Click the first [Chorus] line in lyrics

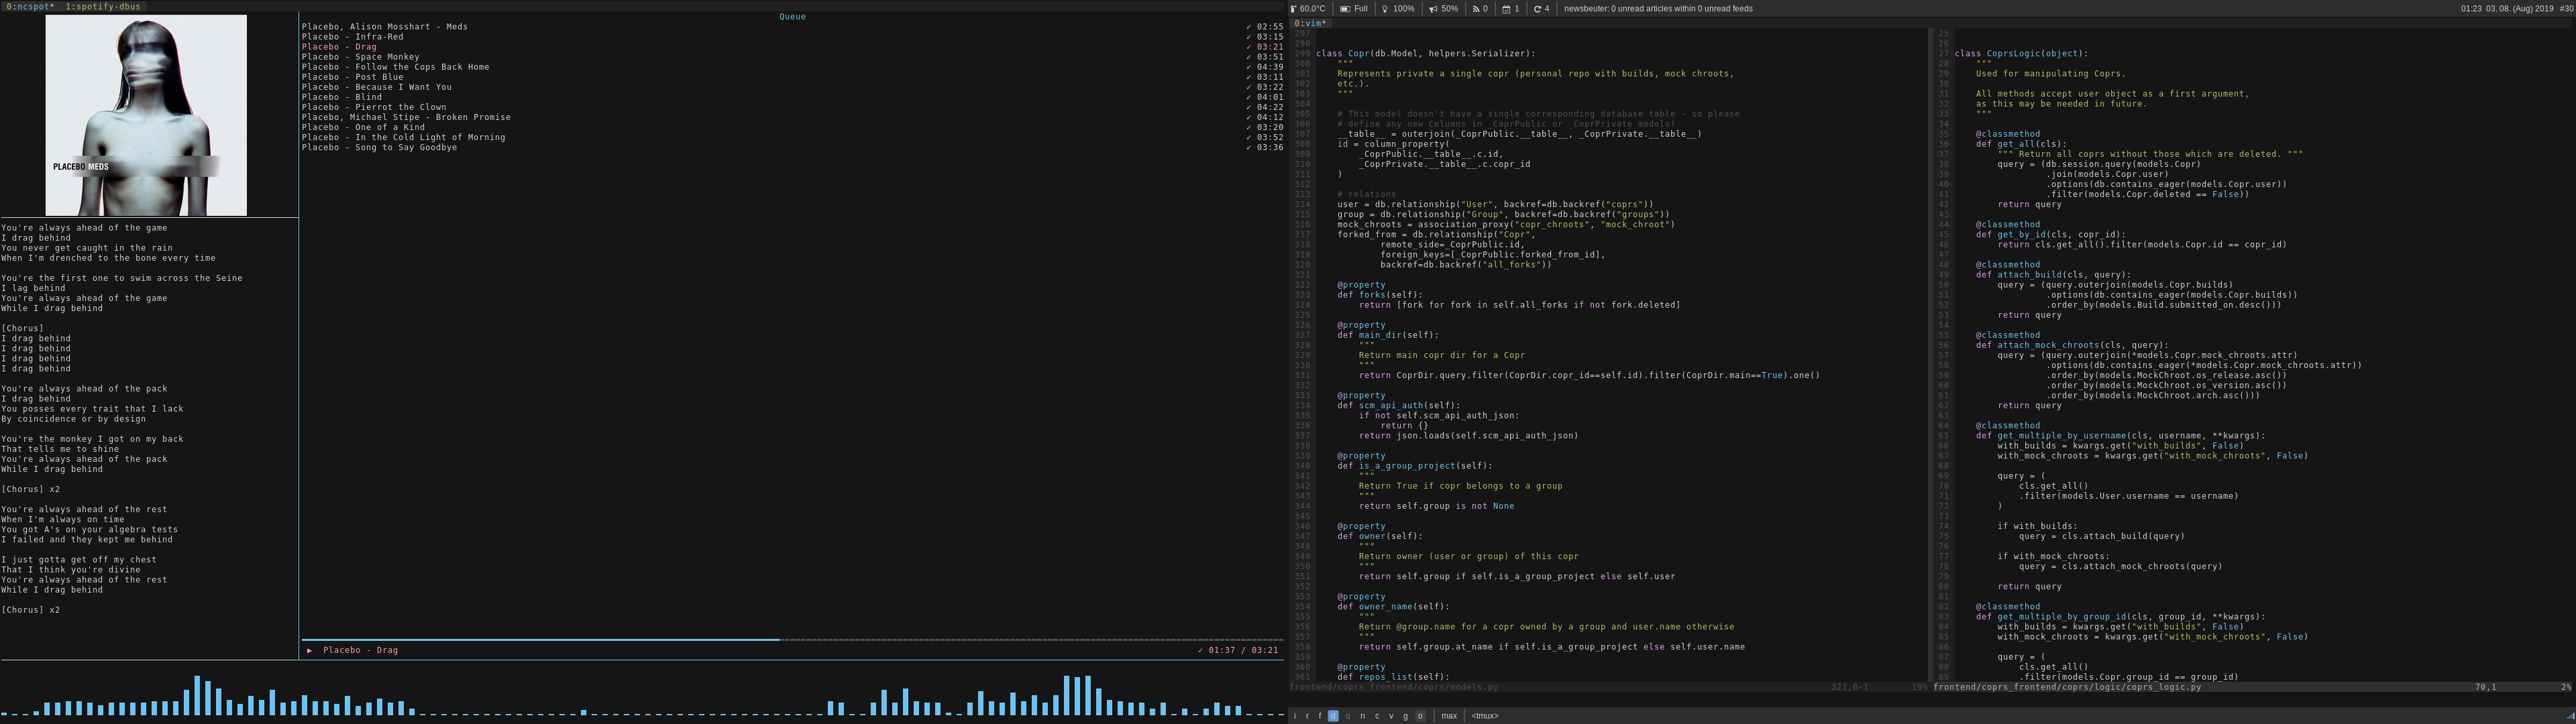tap(22, 328)
